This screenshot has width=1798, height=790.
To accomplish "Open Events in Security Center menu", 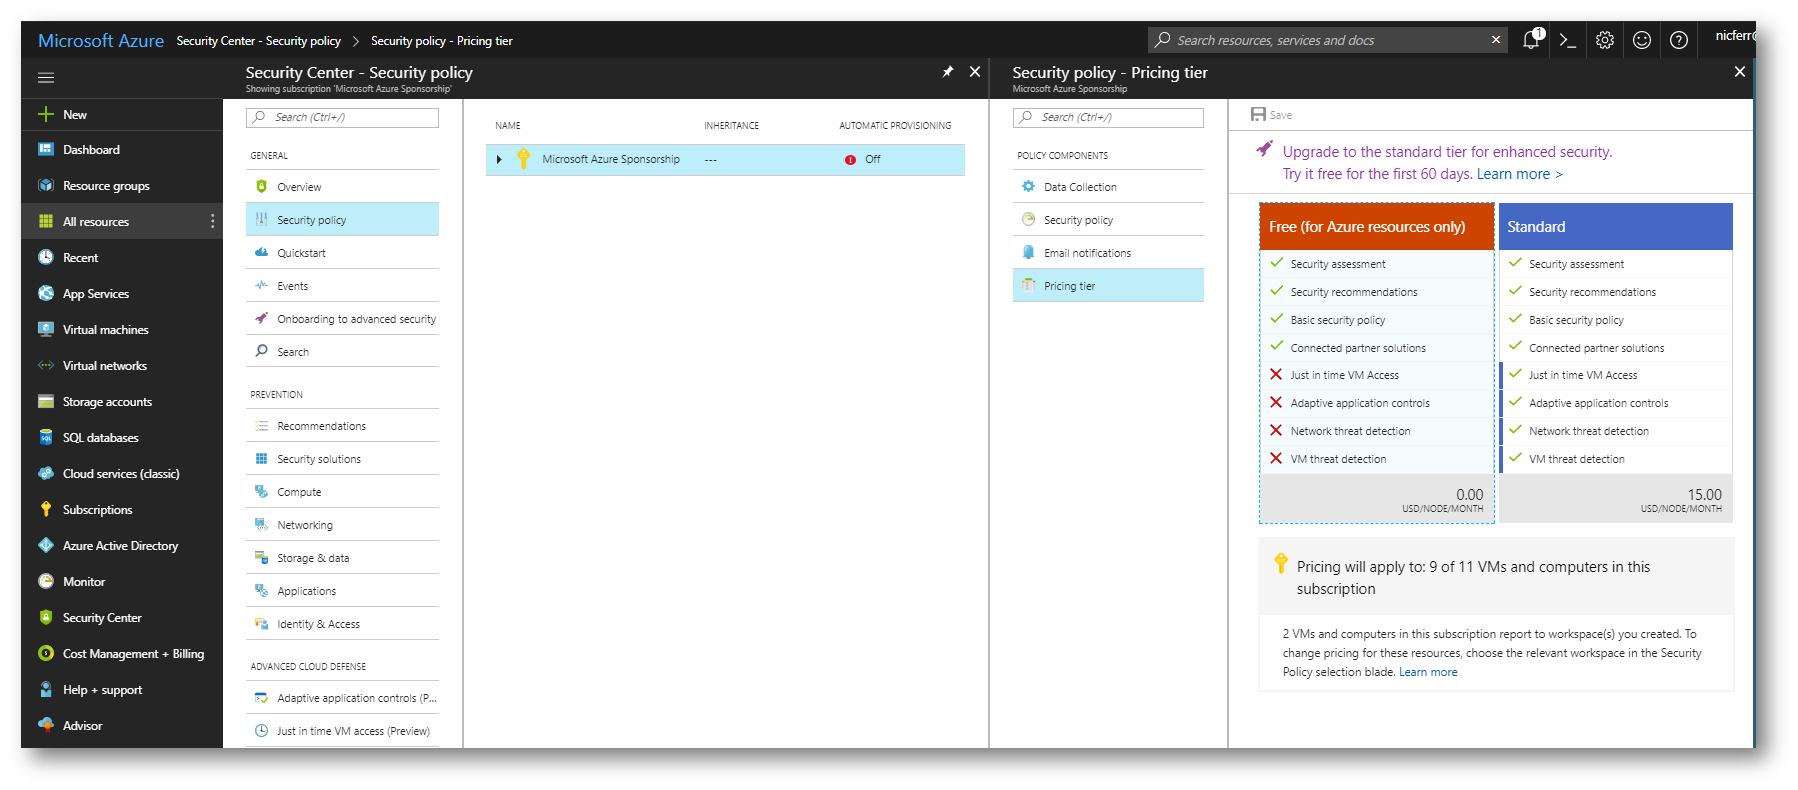I will pos(342,286).
